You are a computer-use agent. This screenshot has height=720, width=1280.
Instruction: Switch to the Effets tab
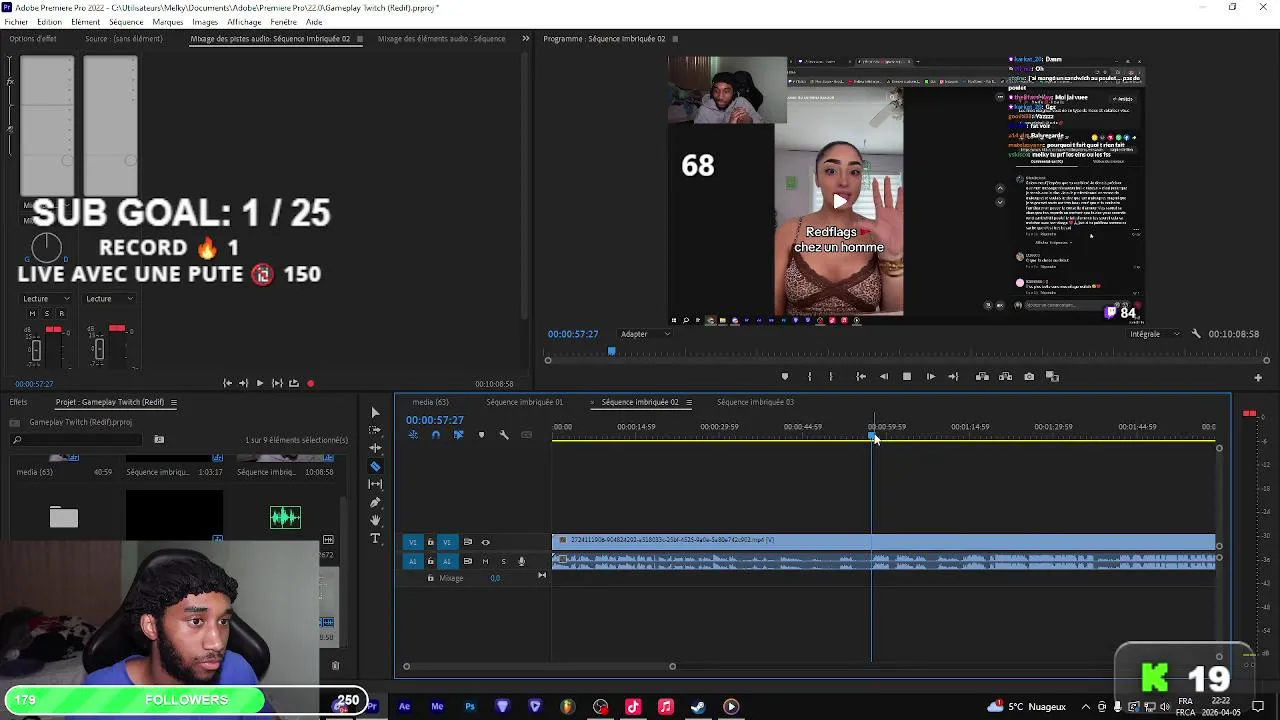tap(18, 402)
